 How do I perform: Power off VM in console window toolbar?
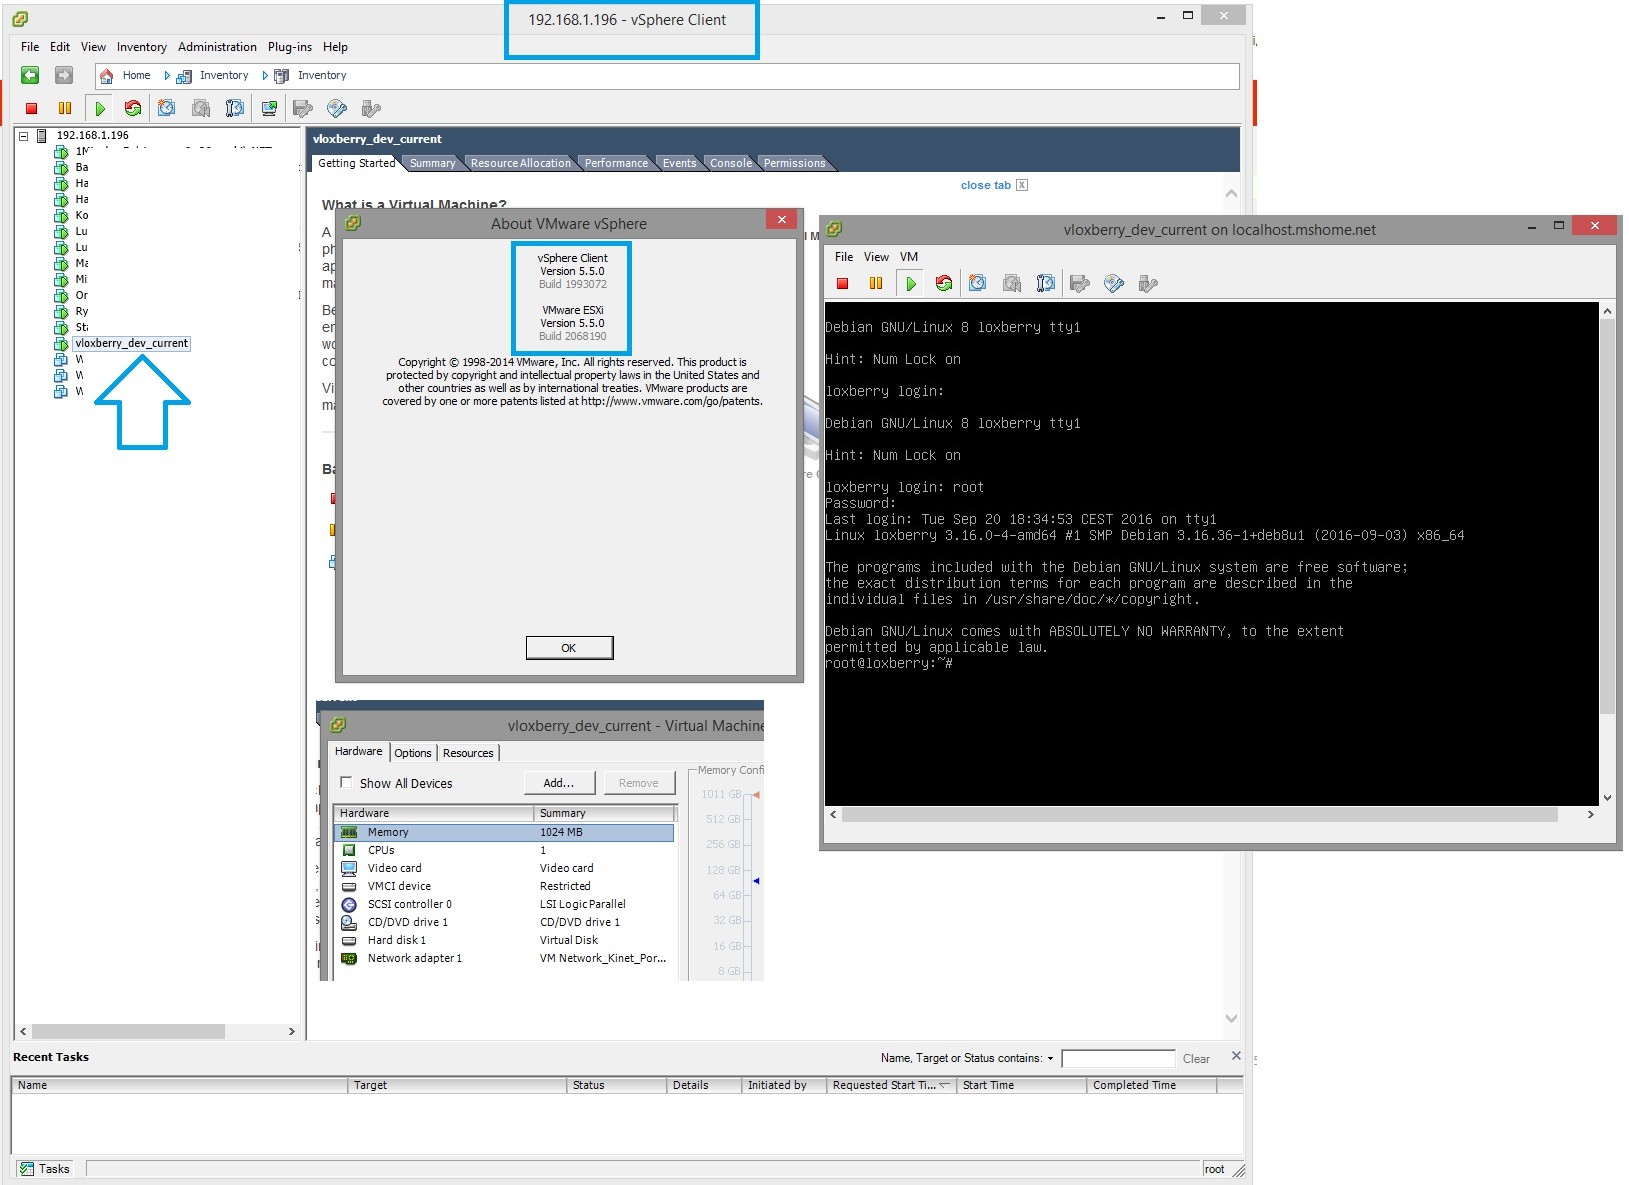(842, 283)
